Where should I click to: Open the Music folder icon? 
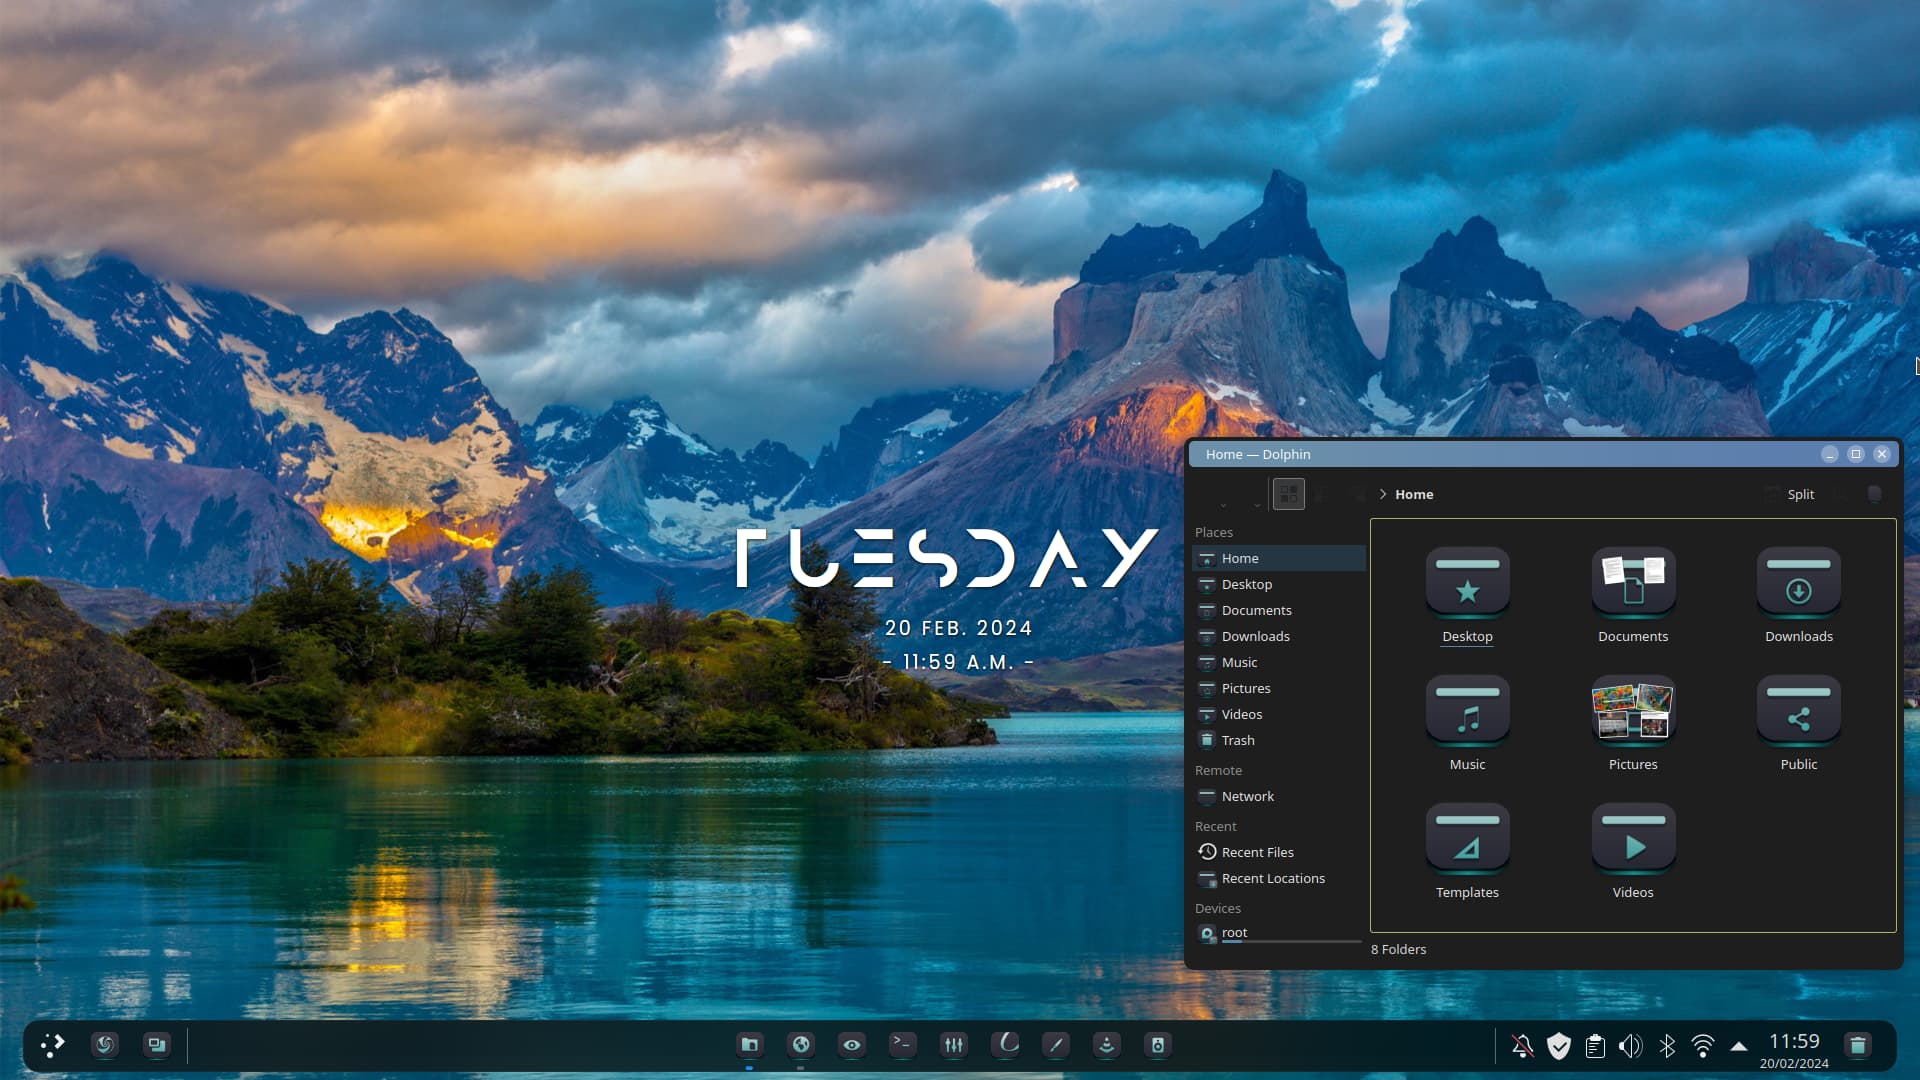point(1467,713)
